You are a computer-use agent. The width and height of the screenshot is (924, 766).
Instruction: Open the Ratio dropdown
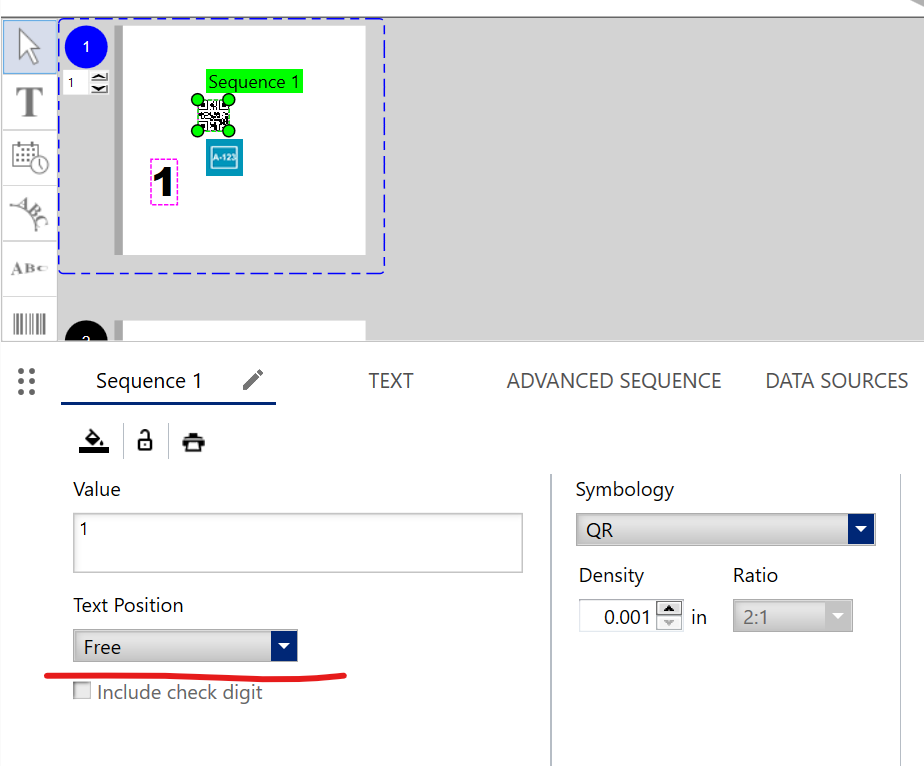click(840, 615)
